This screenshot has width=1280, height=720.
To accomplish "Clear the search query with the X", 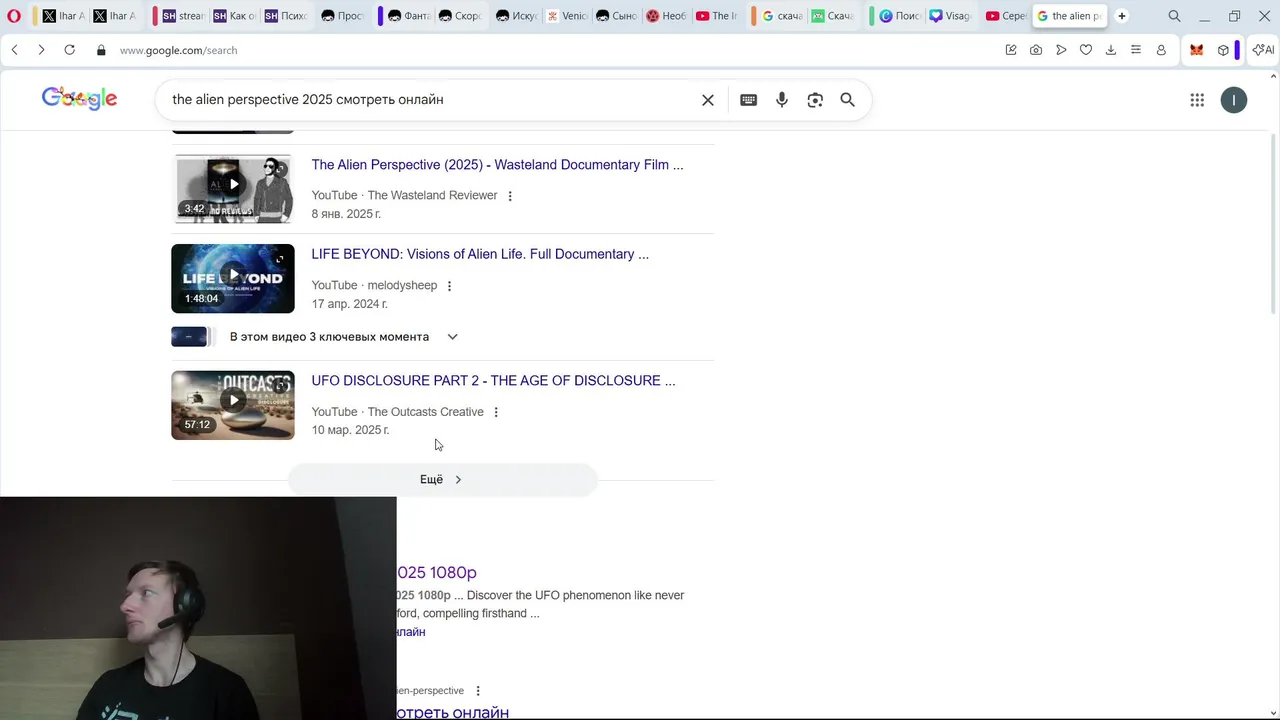I will [x=708, y=100].
